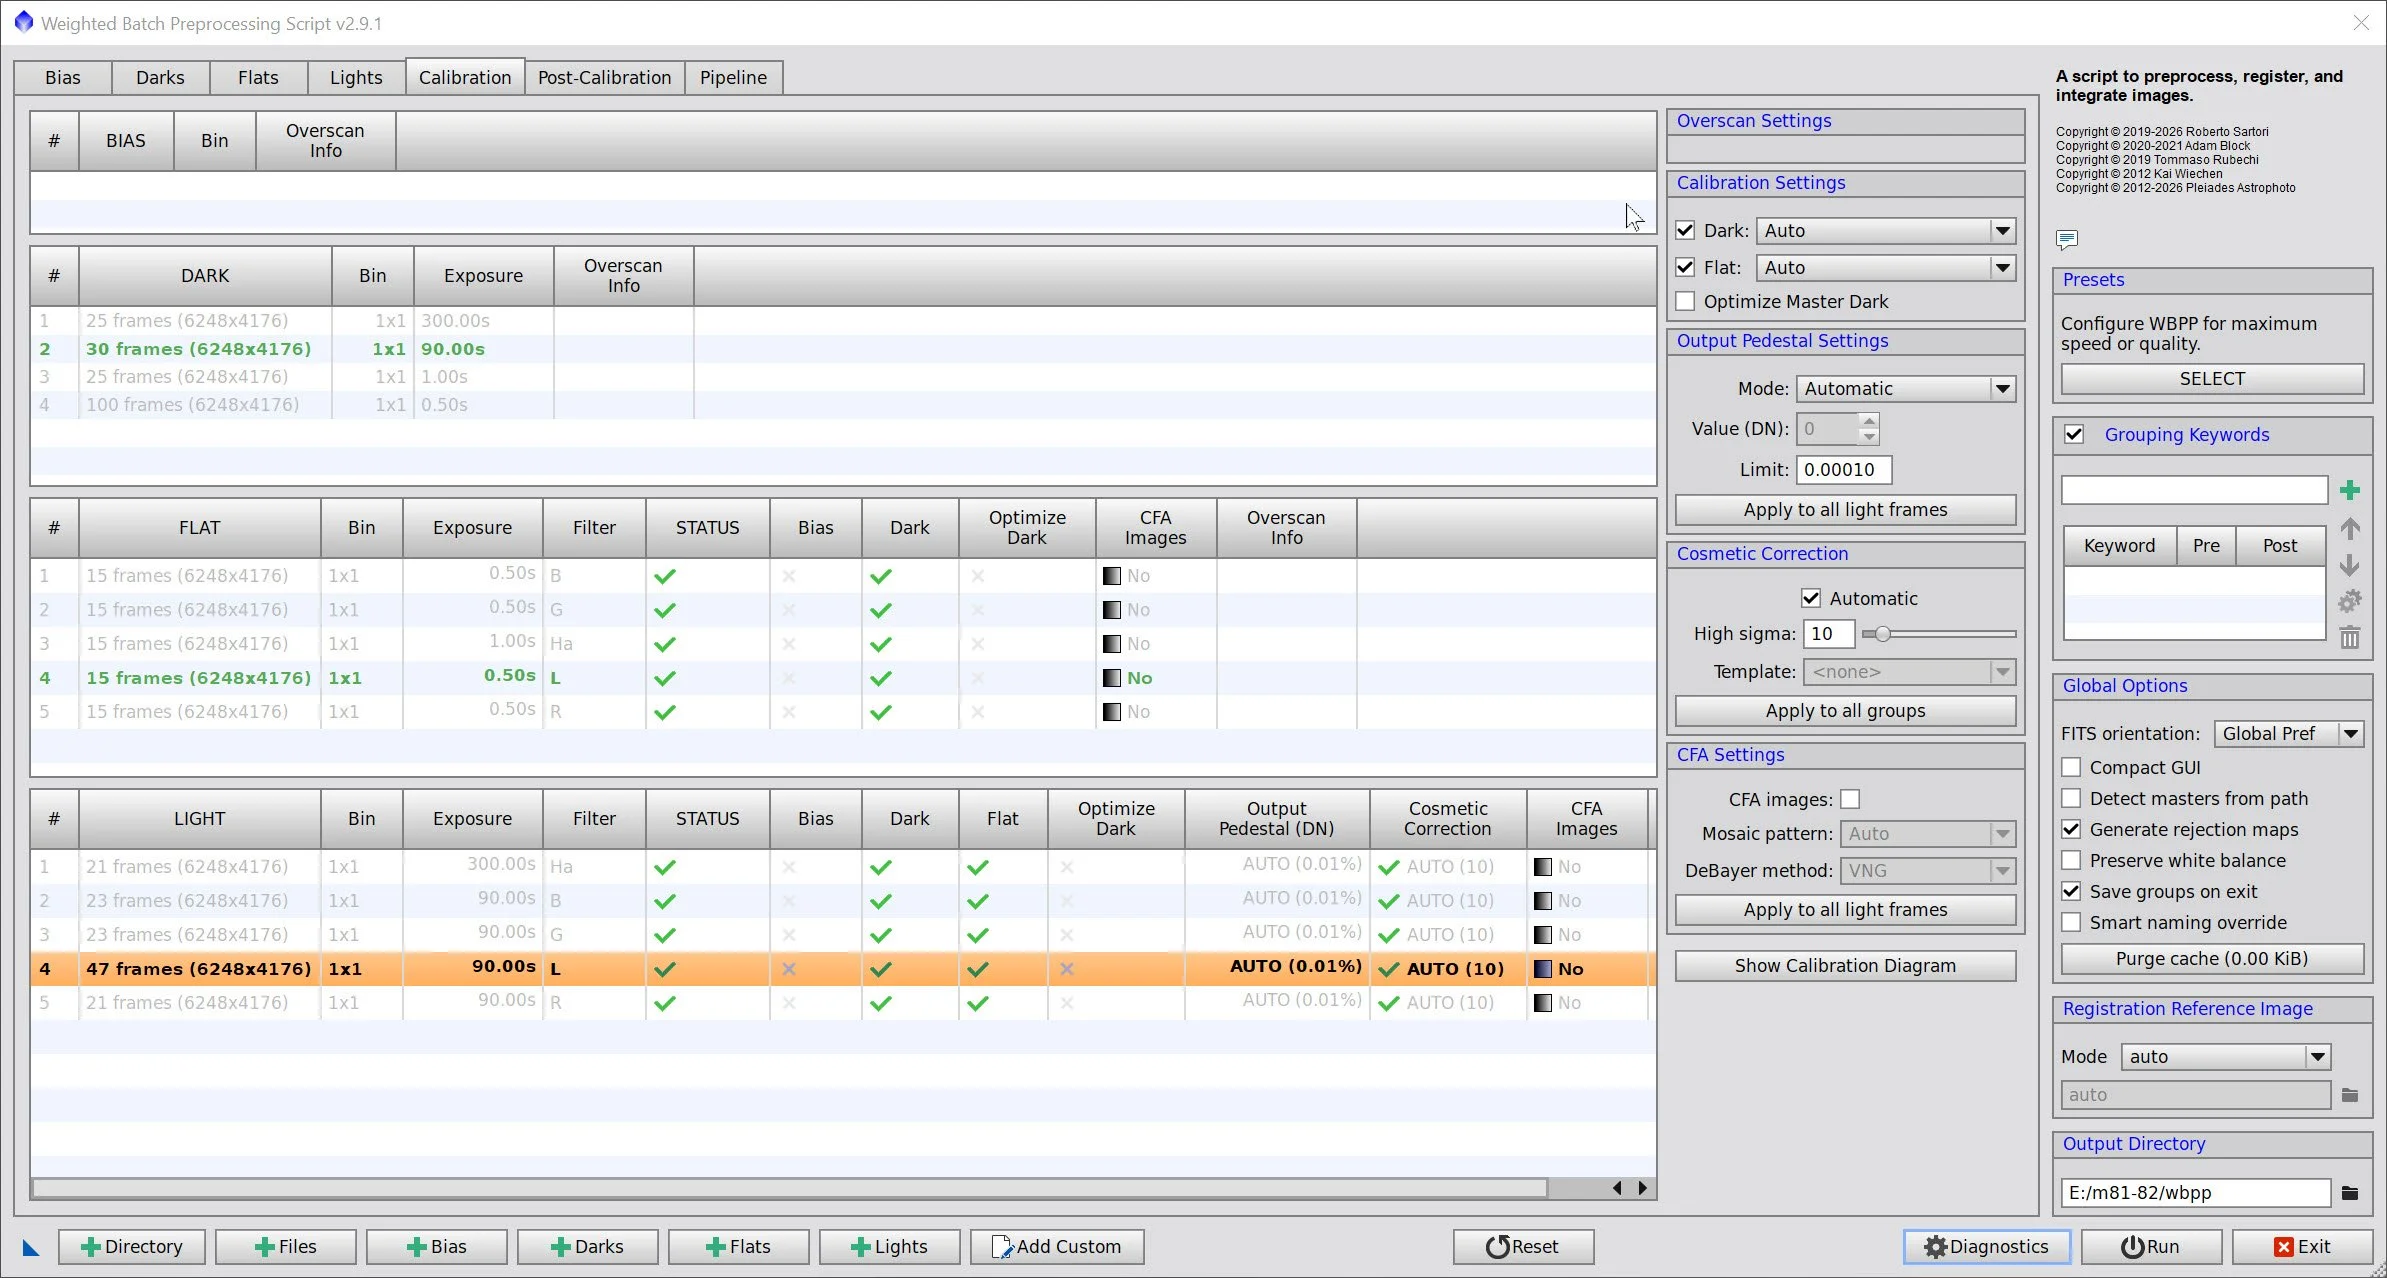Click the green plus add keyword icon
The height and width of the screenshot is (1278, 2387).
pyautogui.click(x=2350, y=490)
